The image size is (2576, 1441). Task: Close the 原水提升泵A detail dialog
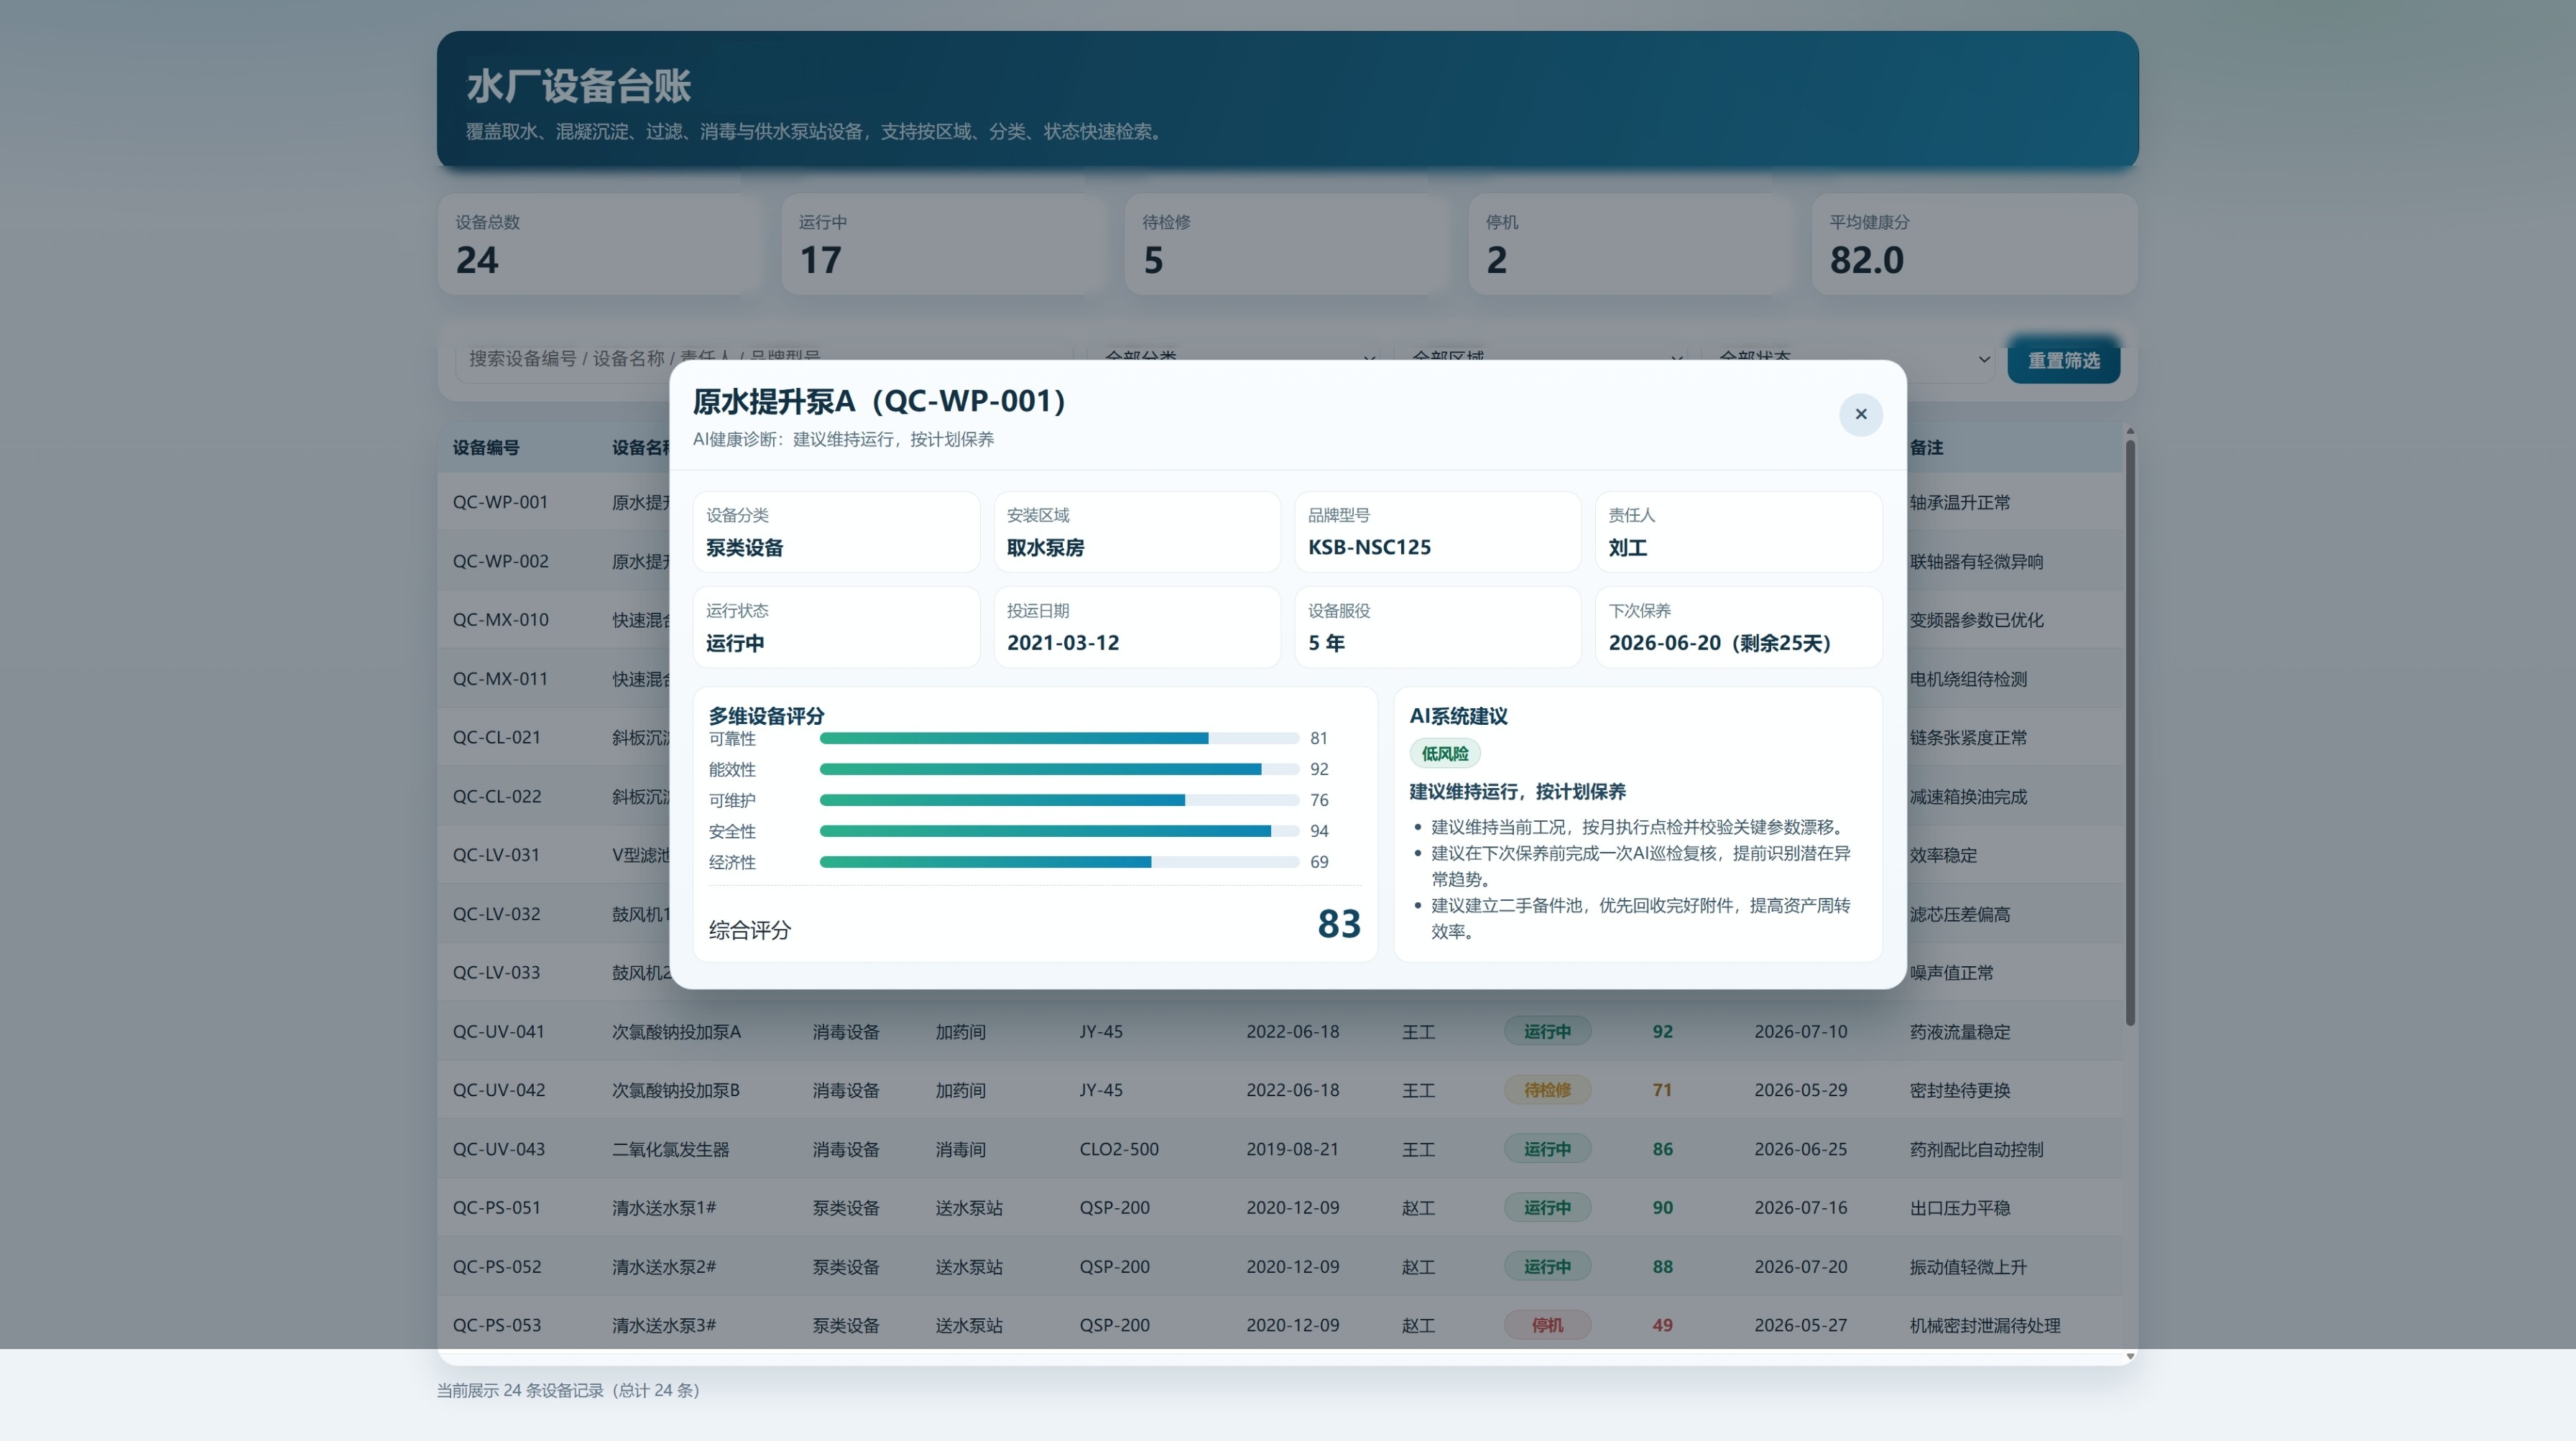click(1860, 414)
